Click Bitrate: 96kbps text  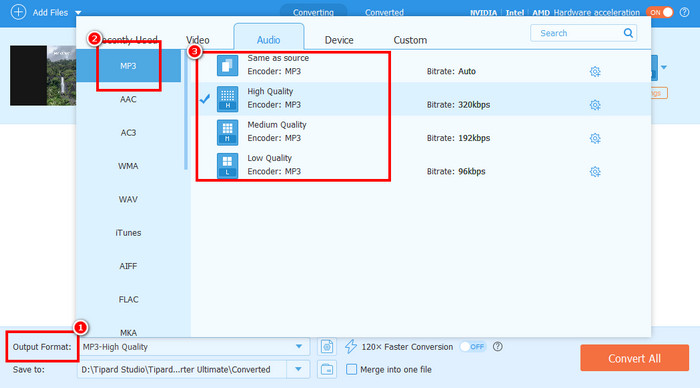[x=456, y=171]
